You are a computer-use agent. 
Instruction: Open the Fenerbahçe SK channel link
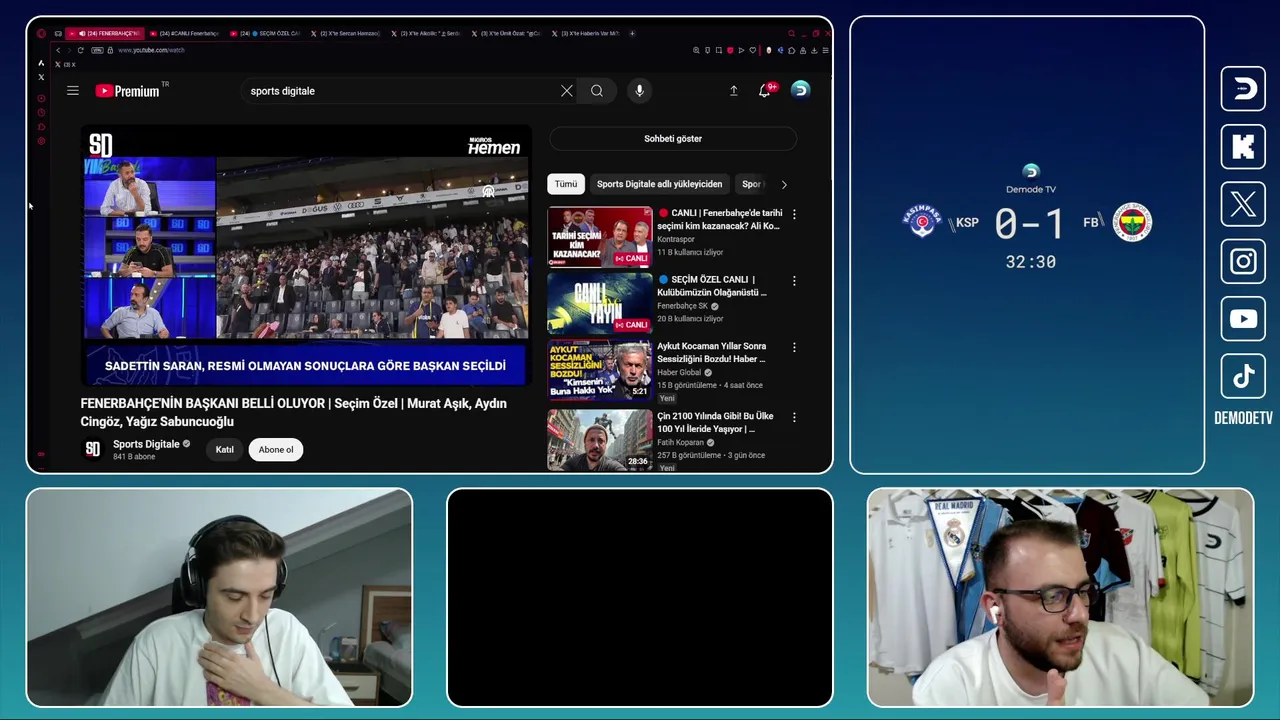click(682, 306)
